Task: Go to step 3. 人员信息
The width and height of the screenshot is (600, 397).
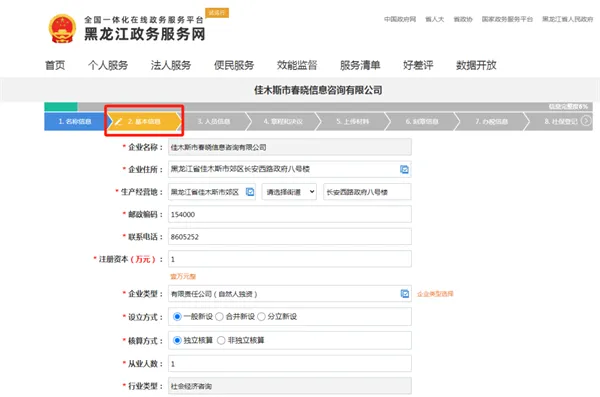Action: 214,121
